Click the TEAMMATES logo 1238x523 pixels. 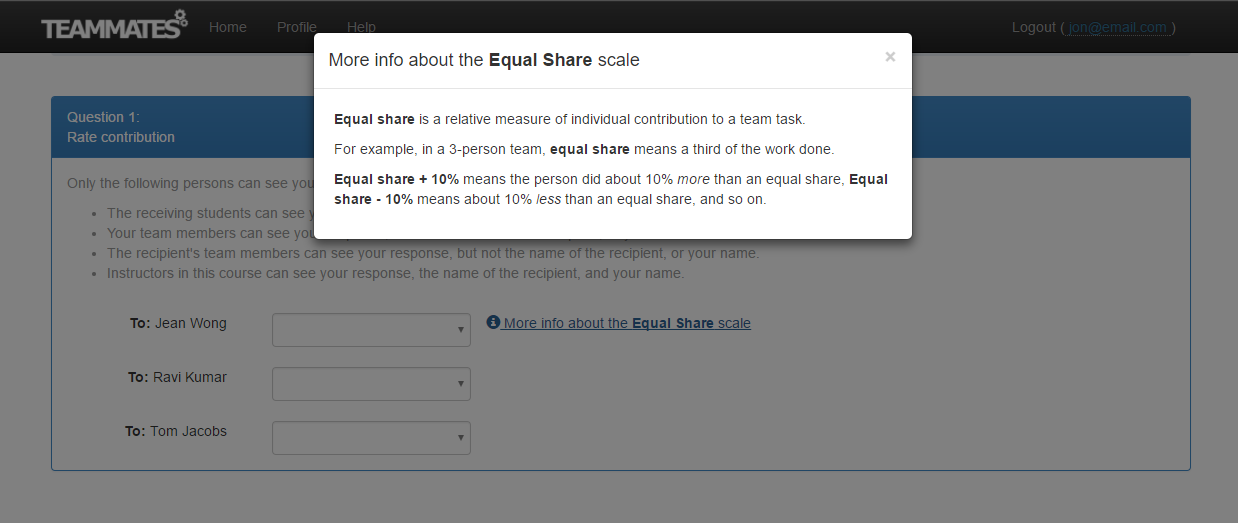(x=114, y=25)
